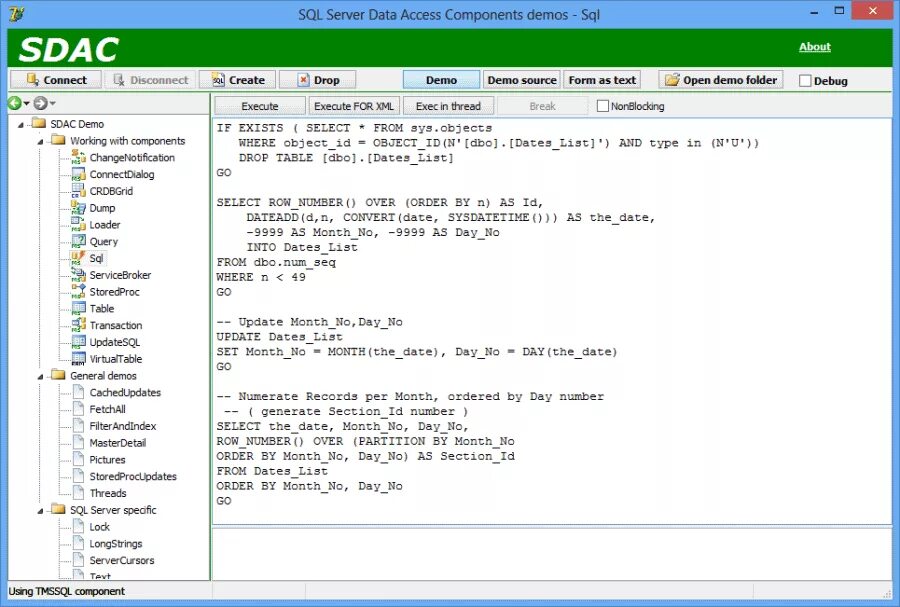900x607 pixels.
Task: Click the SQL Server specific folder icon
Action: coord(58,509)
